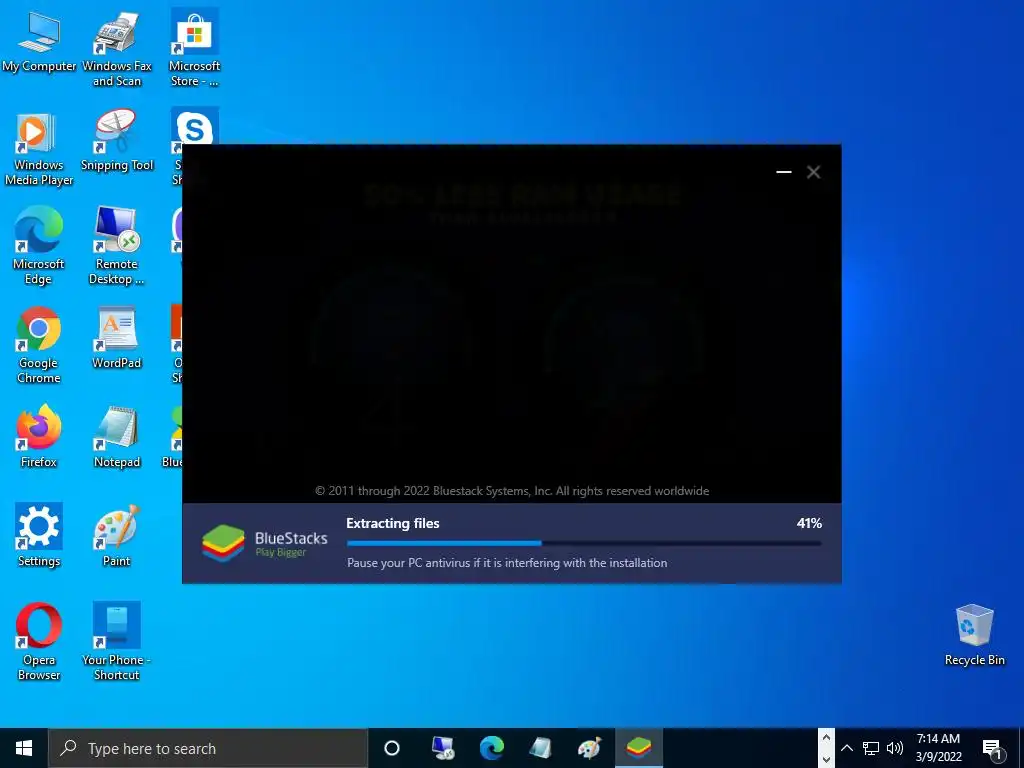Click the Pause your PC antivirus message

tap(507, 562)
